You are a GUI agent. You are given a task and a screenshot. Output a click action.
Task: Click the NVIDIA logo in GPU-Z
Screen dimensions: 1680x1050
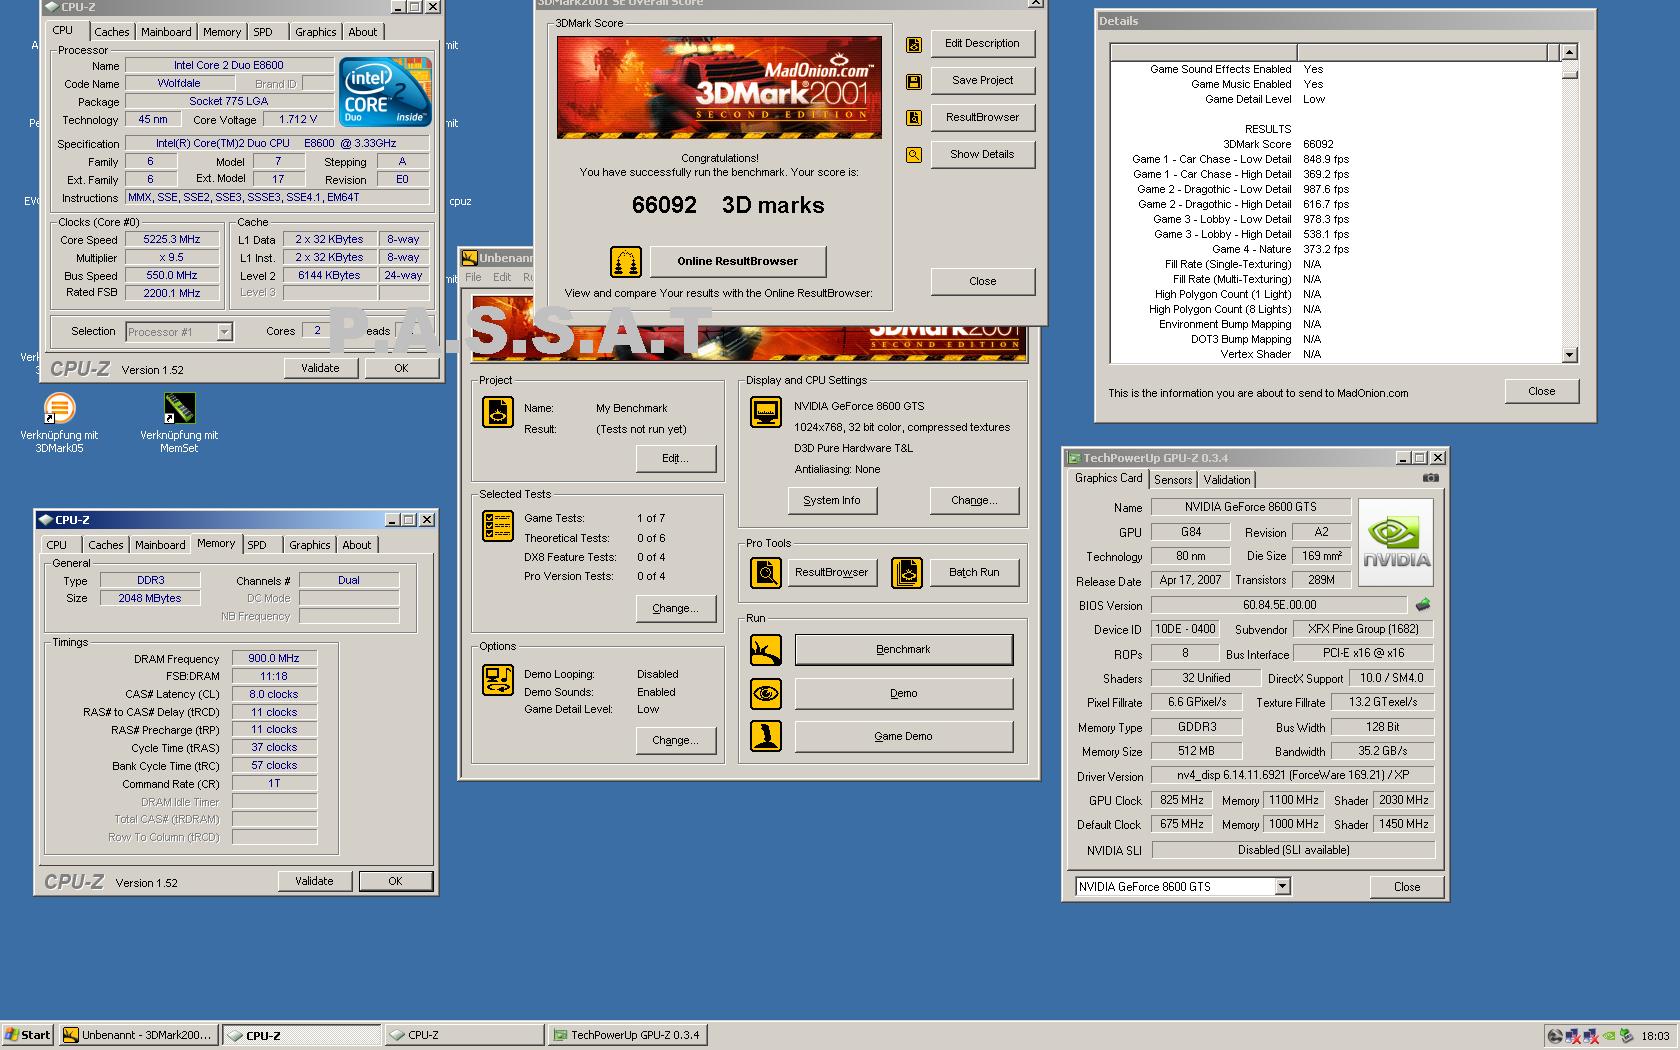click(1397, 542)
